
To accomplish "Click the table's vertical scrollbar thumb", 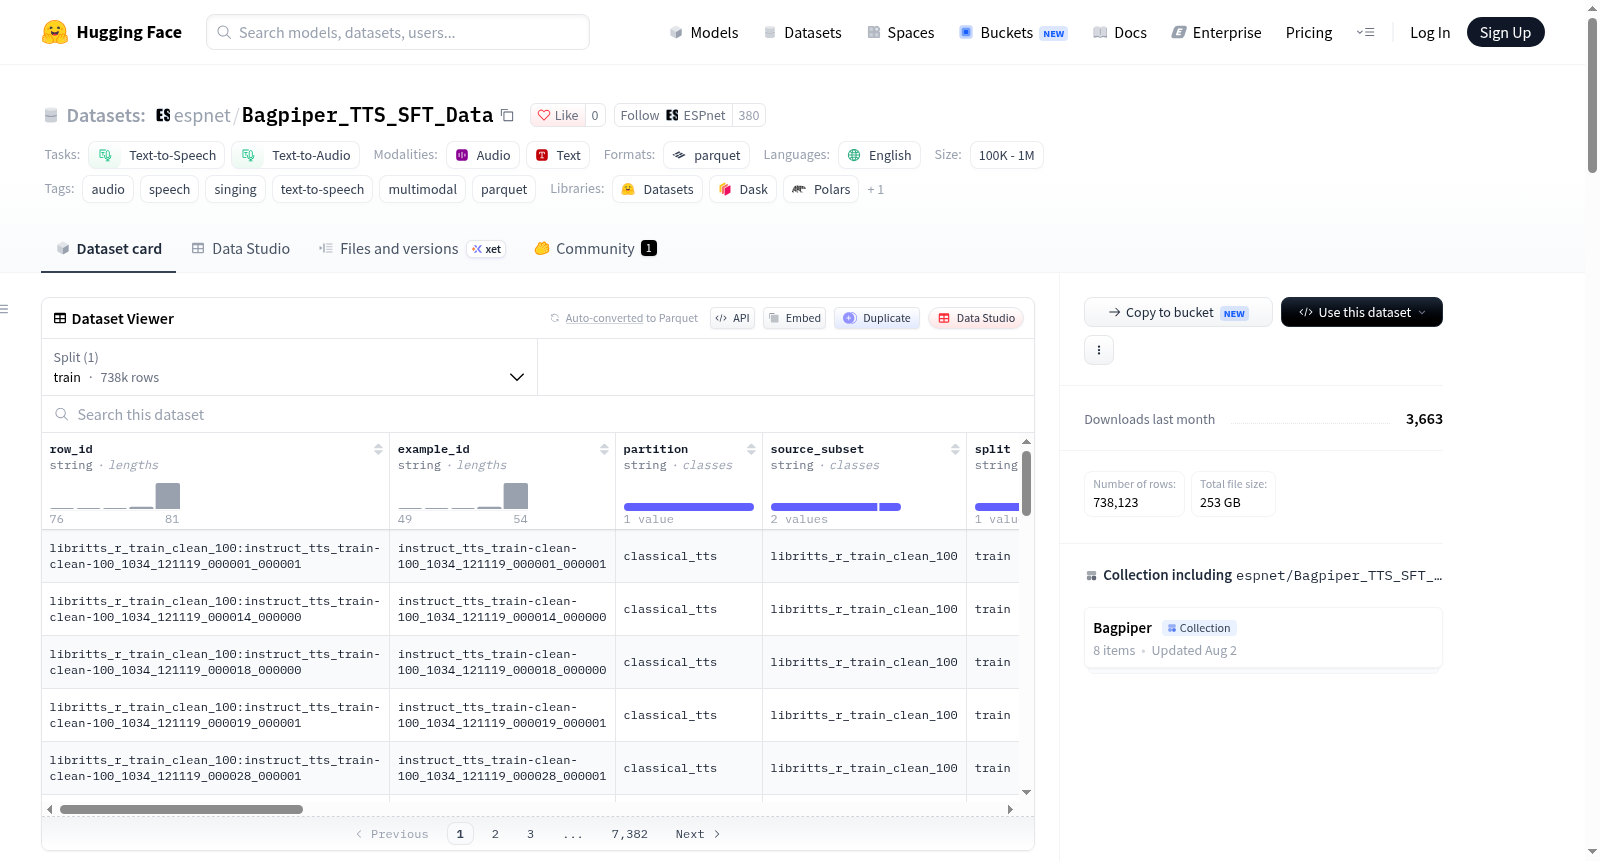I will tap(1026, 483).
